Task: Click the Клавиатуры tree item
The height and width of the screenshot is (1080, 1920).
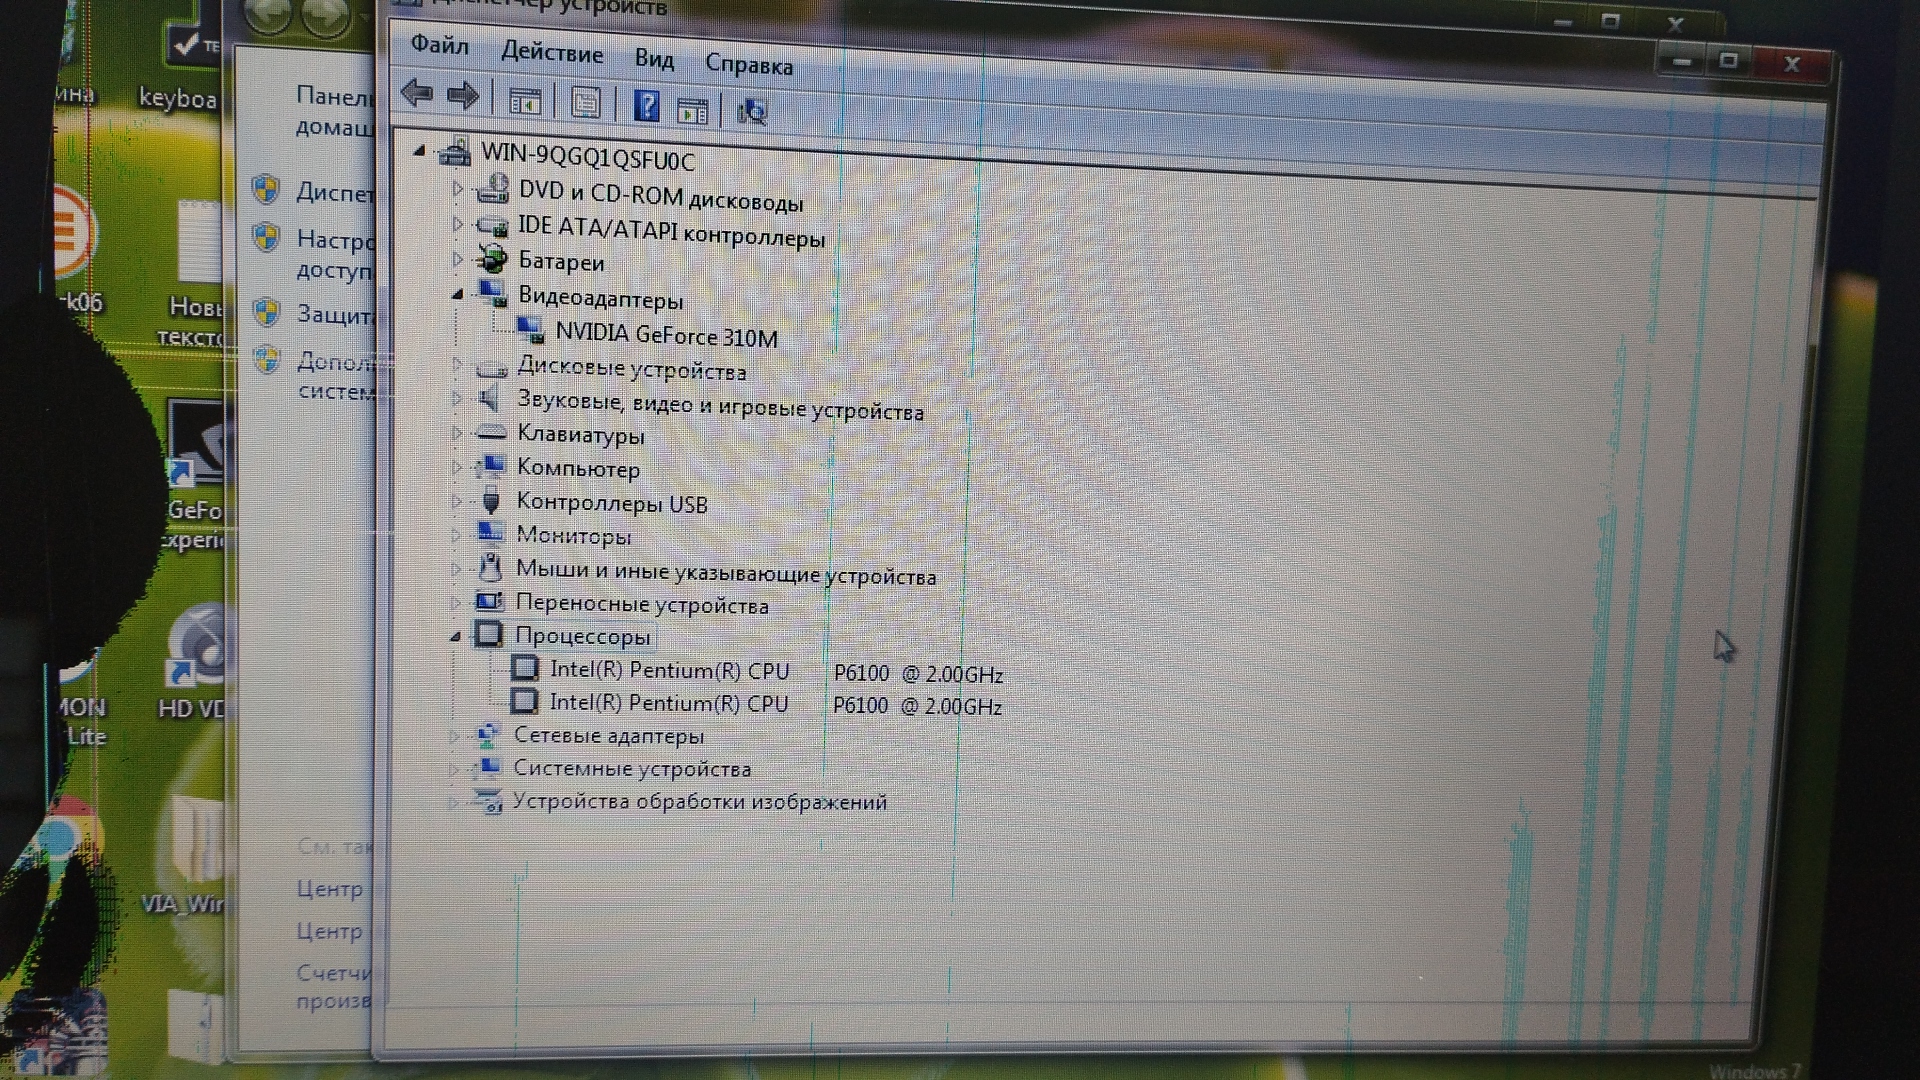Action: point(580,435)
